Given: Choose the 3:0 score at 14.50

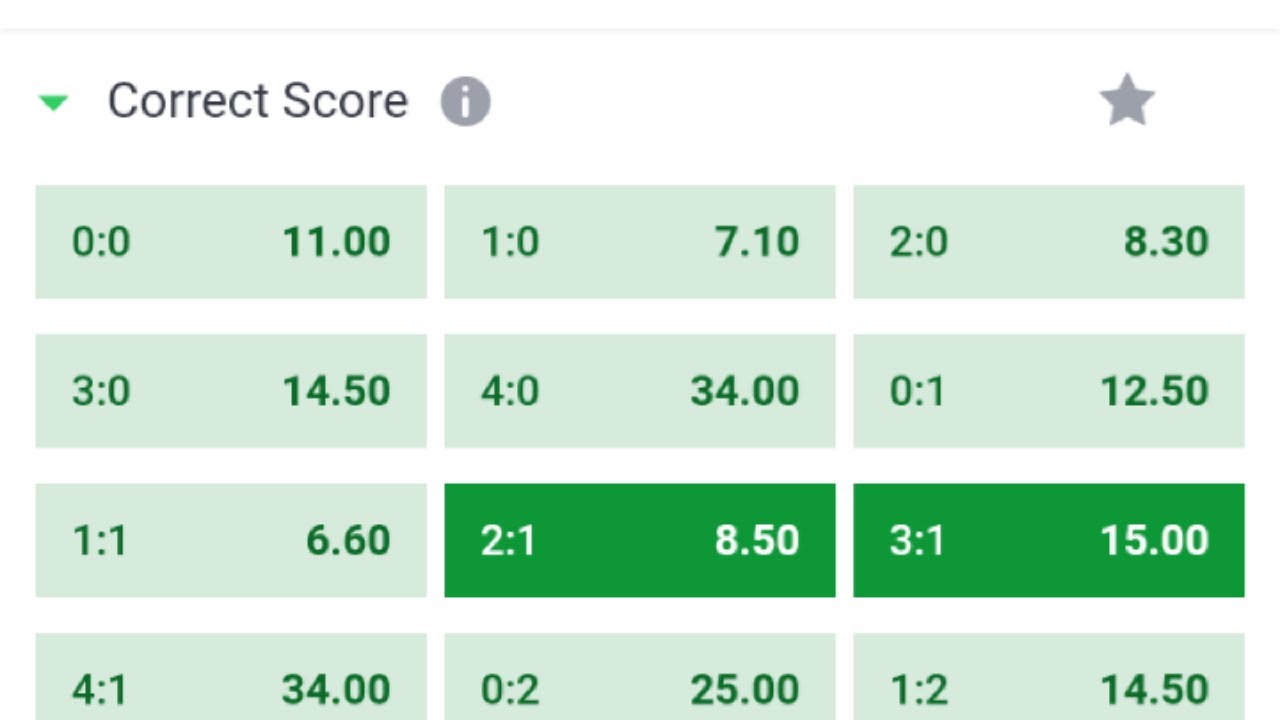Looking at the screenshot, I should pyautogui.click(x=231, y=391).
